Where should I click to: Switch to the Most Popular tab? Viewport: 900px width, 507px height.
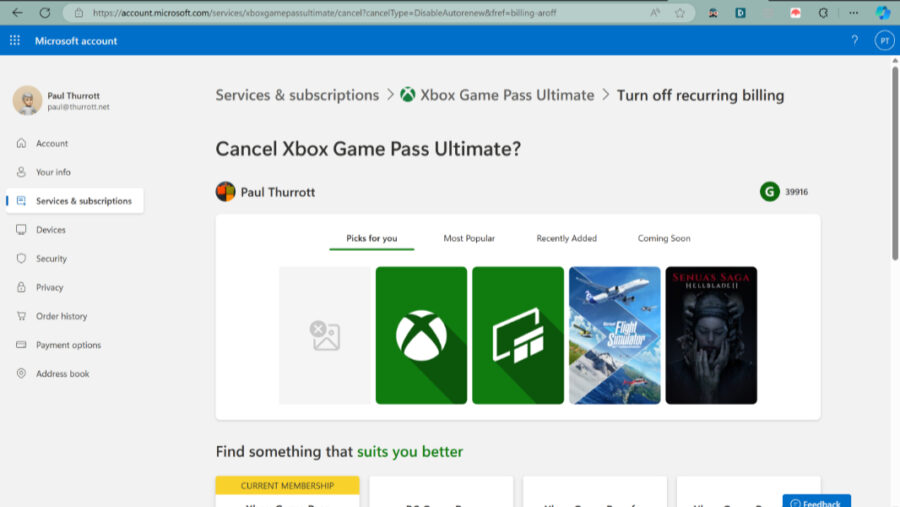coord(469,238)
